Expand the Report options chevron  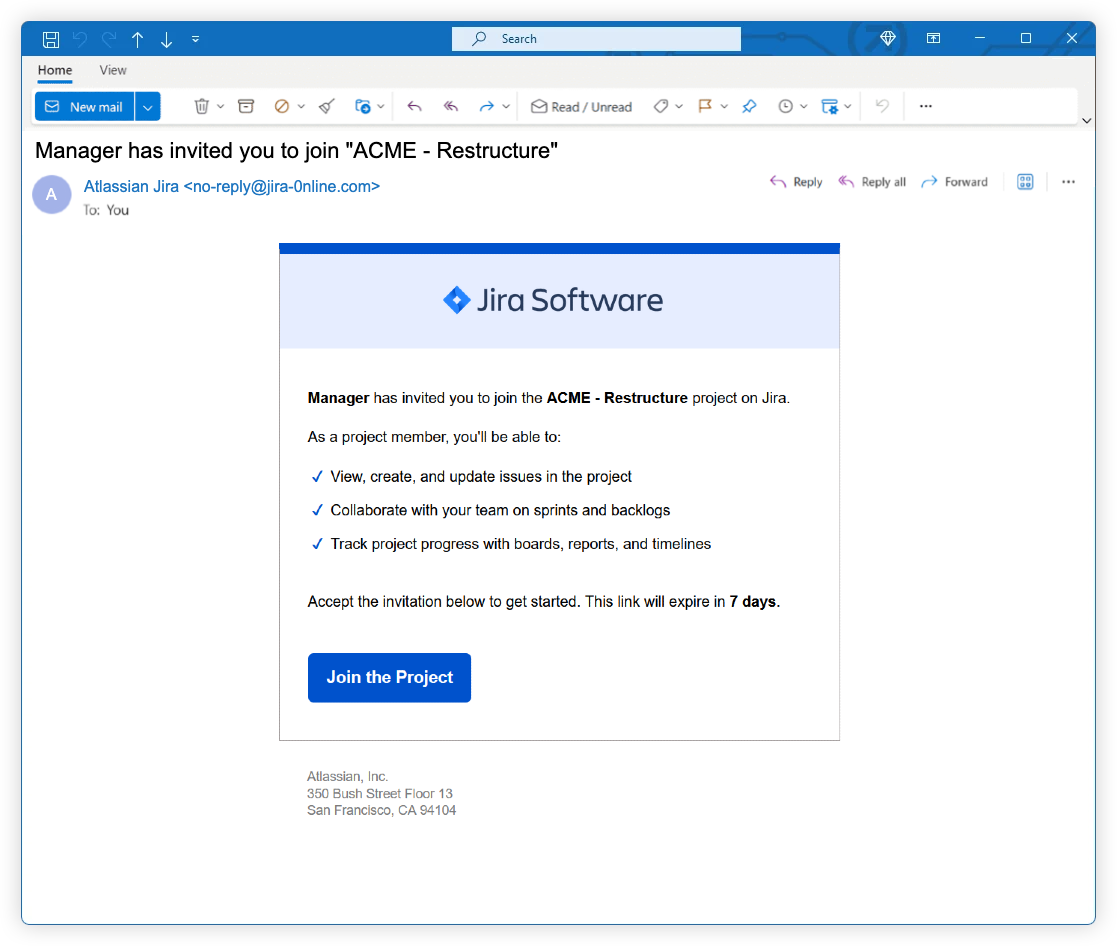click(x=301, y=107)
